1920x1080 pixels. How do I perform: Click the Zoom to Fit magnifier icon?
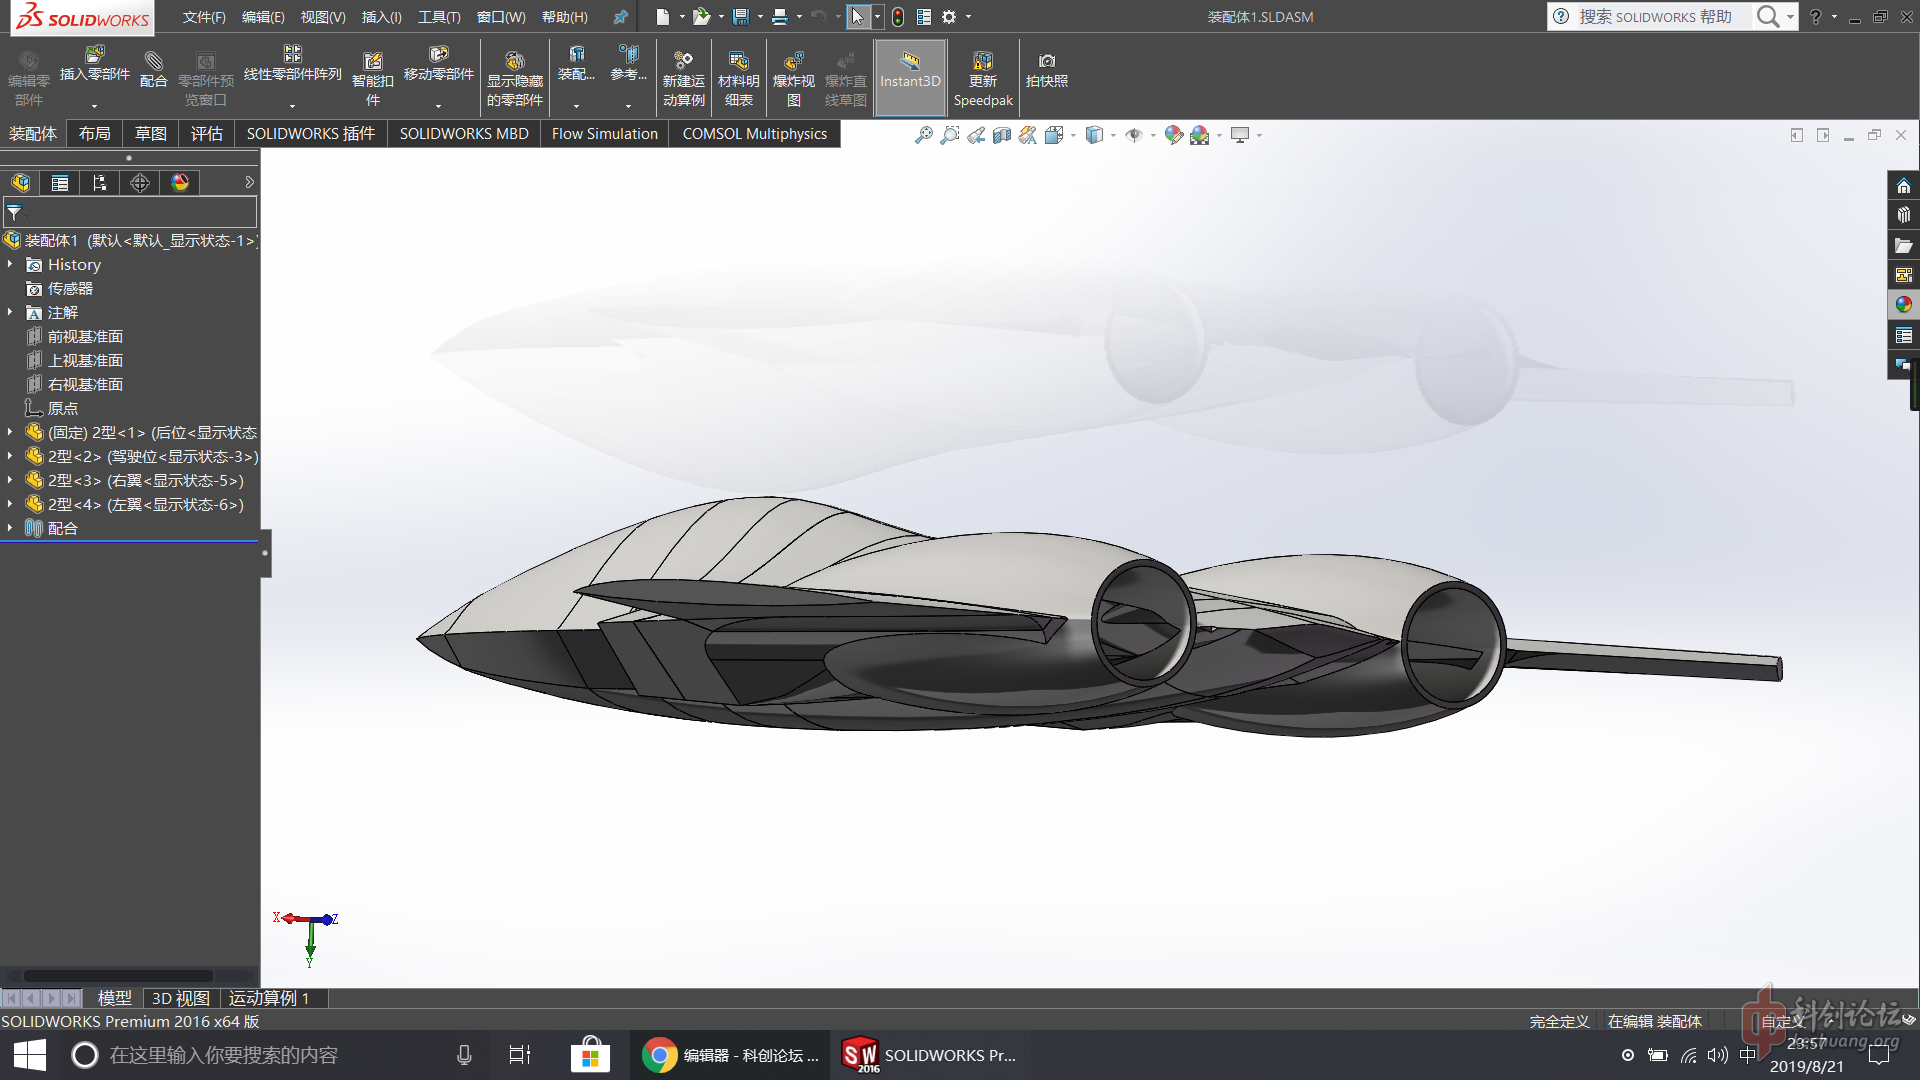[923, 135]
